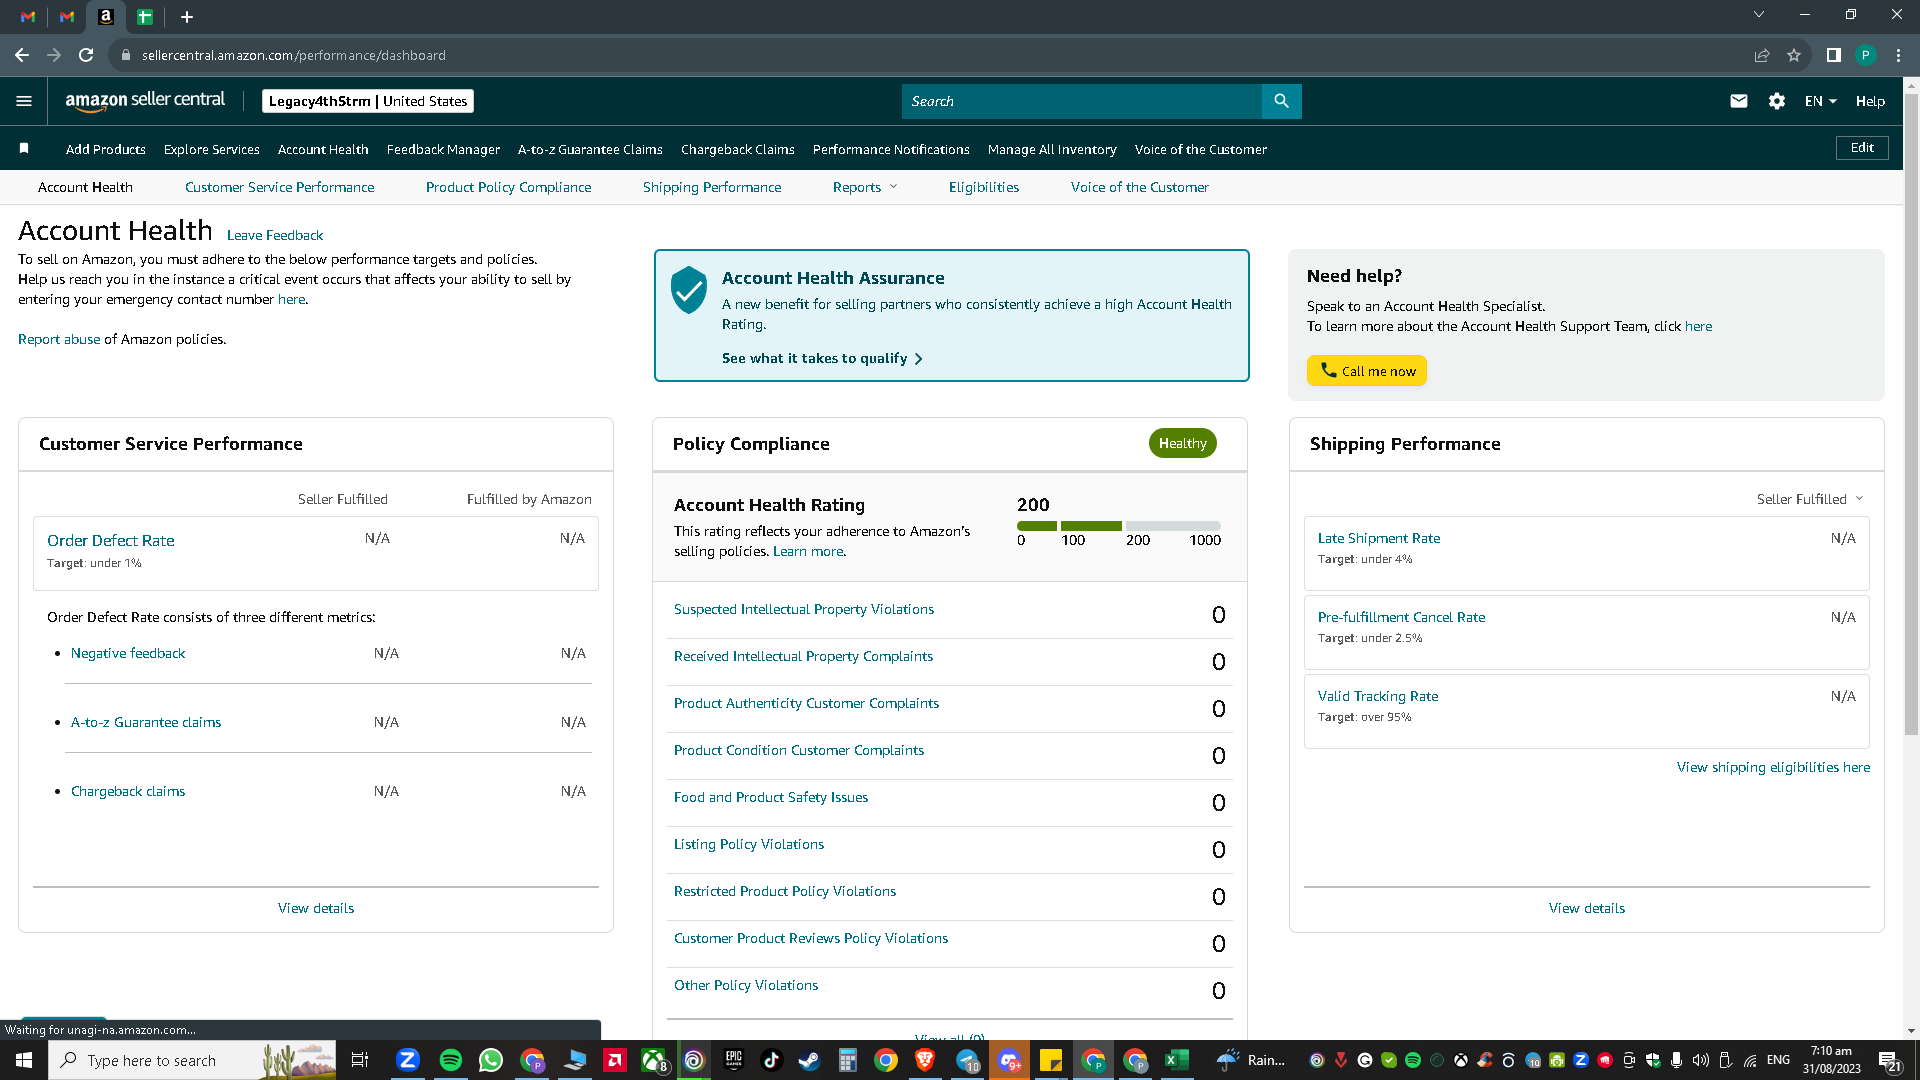Open the Help link in the header
The height and width of the screenshot is (1080, 1920).
(x=1870, y=101)
